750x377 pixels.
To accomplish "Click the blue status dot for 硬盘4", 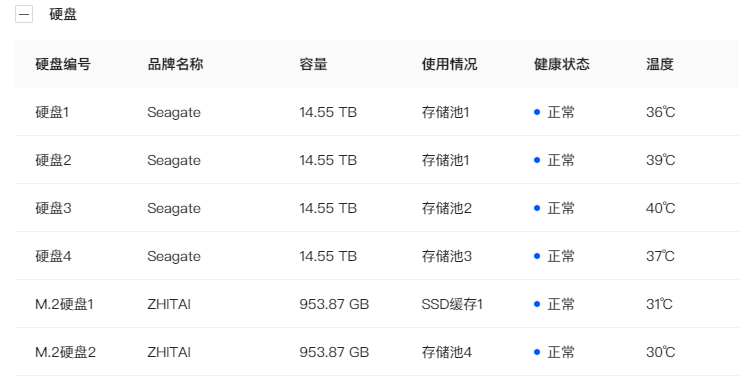I will tap(537, 256).
